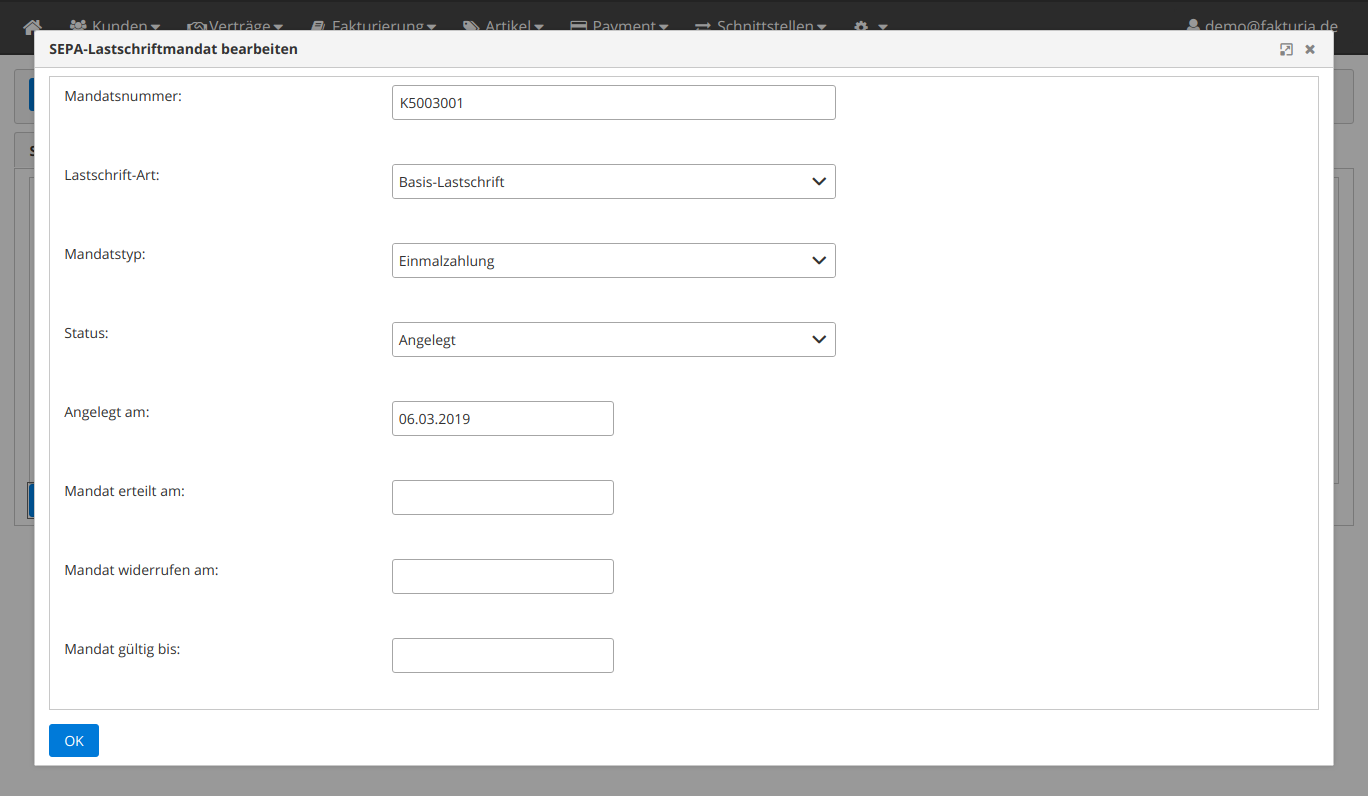The width and height of the screenshot is (1368, 796).
Task: Open the Fakturierung menu
Action: tap(373, 25)
